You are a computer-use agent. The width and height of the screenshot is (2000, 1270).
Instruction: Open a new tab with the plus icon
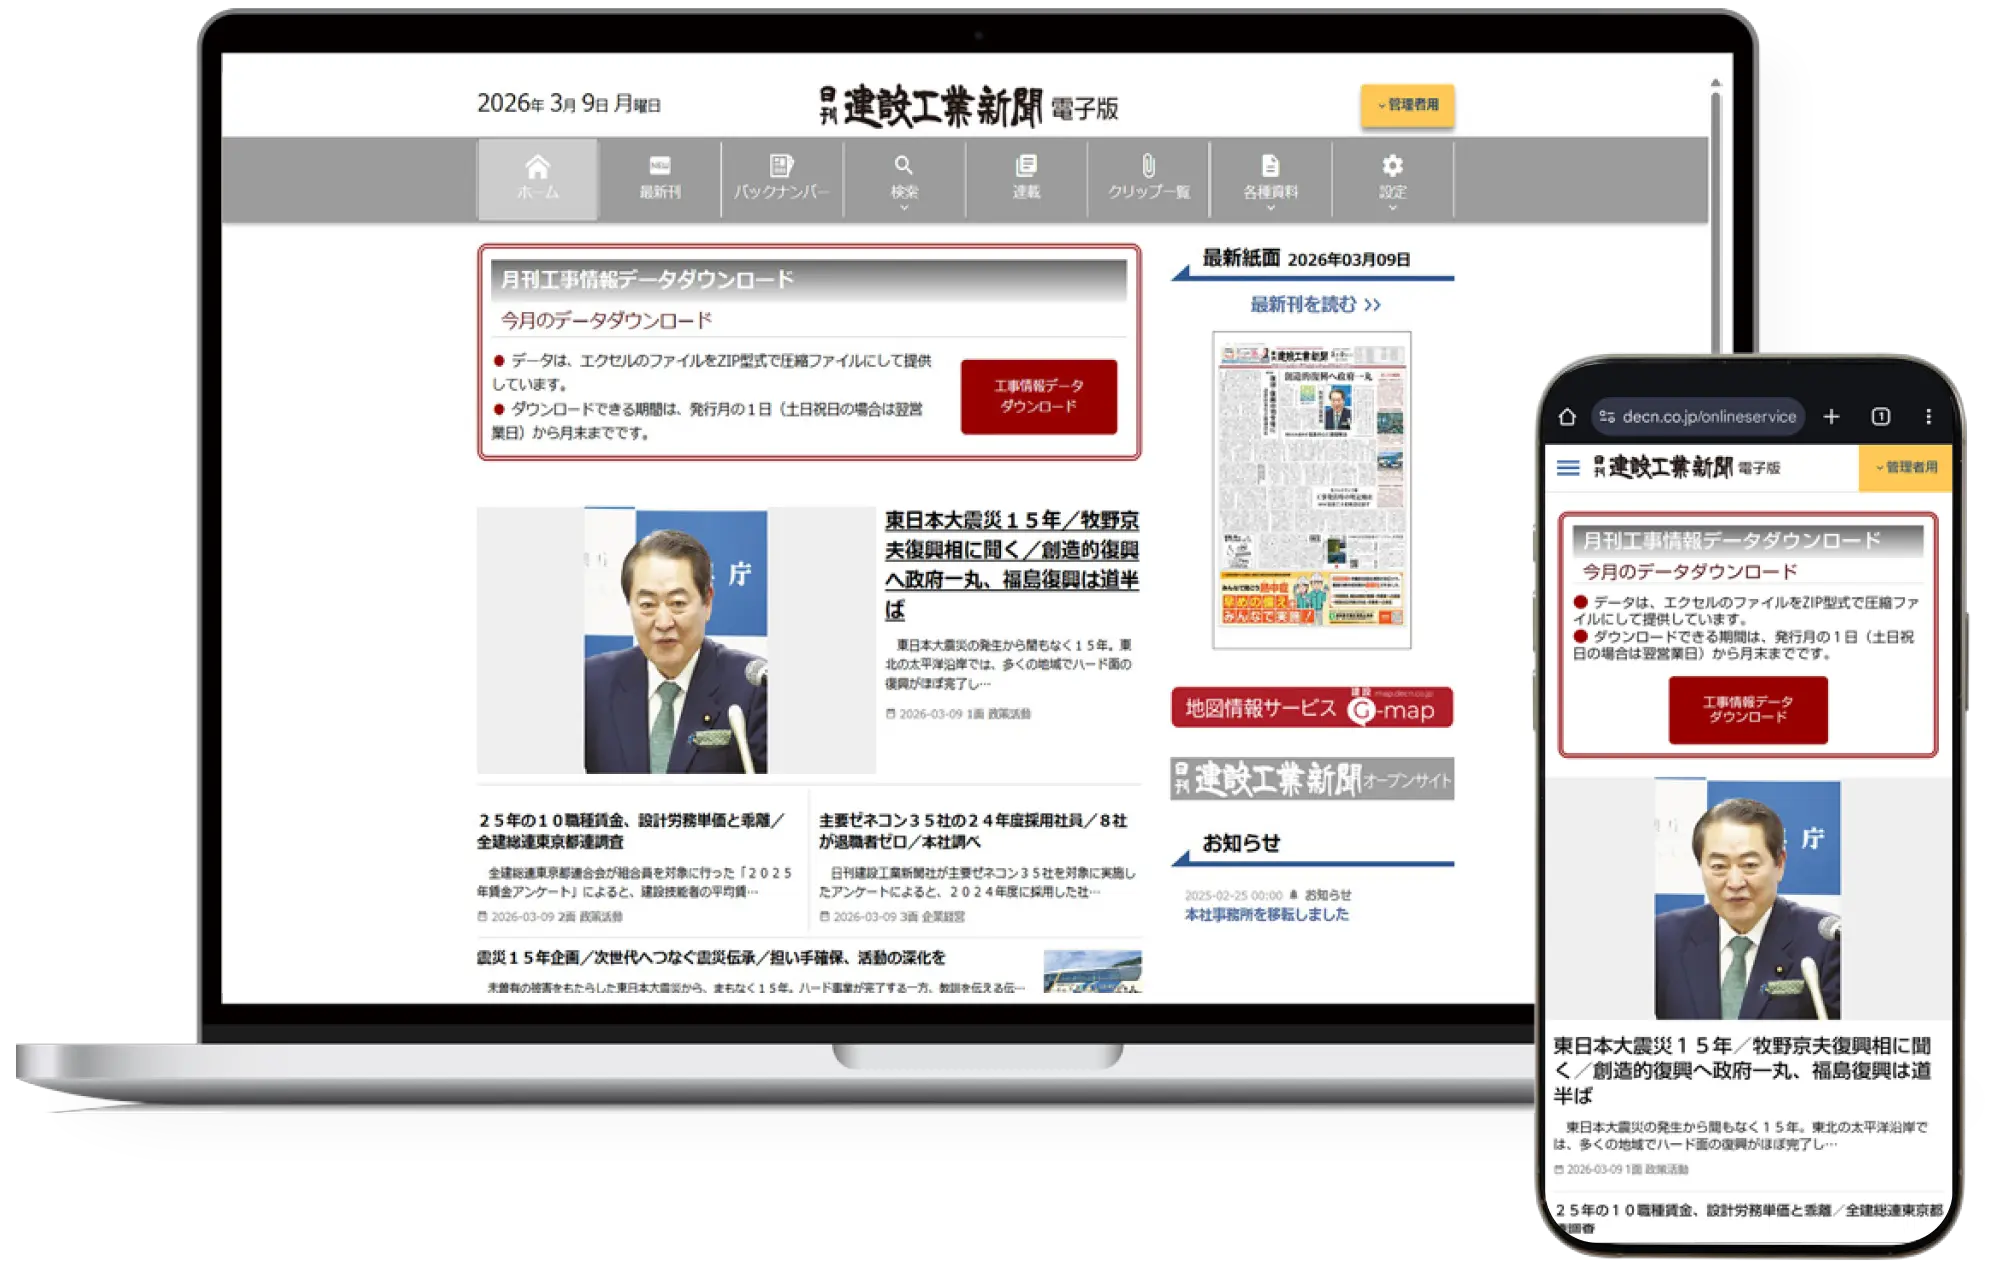1831,417
